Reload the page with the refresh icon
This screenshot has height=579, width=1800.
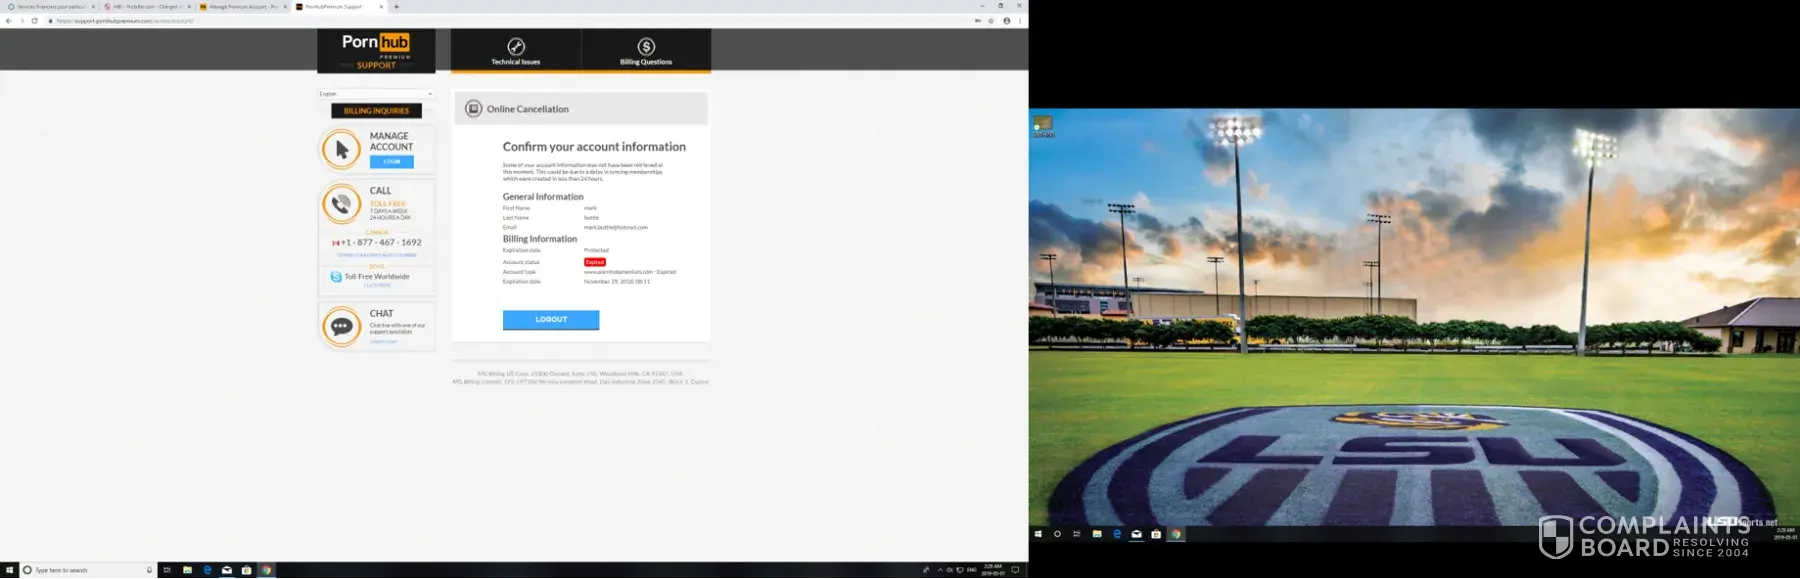pos(35,20)
